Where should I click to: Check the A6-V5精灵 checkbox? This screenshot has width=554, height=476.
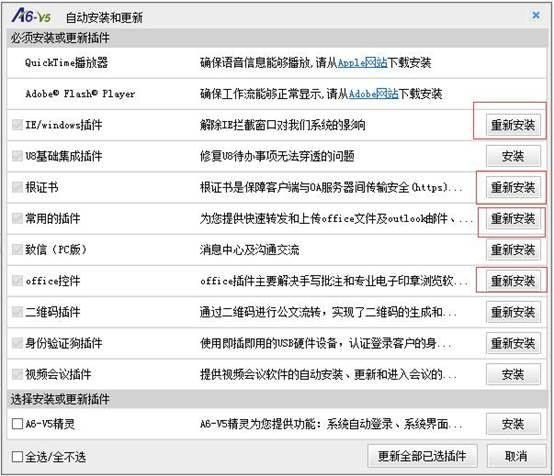pos(17,423)
